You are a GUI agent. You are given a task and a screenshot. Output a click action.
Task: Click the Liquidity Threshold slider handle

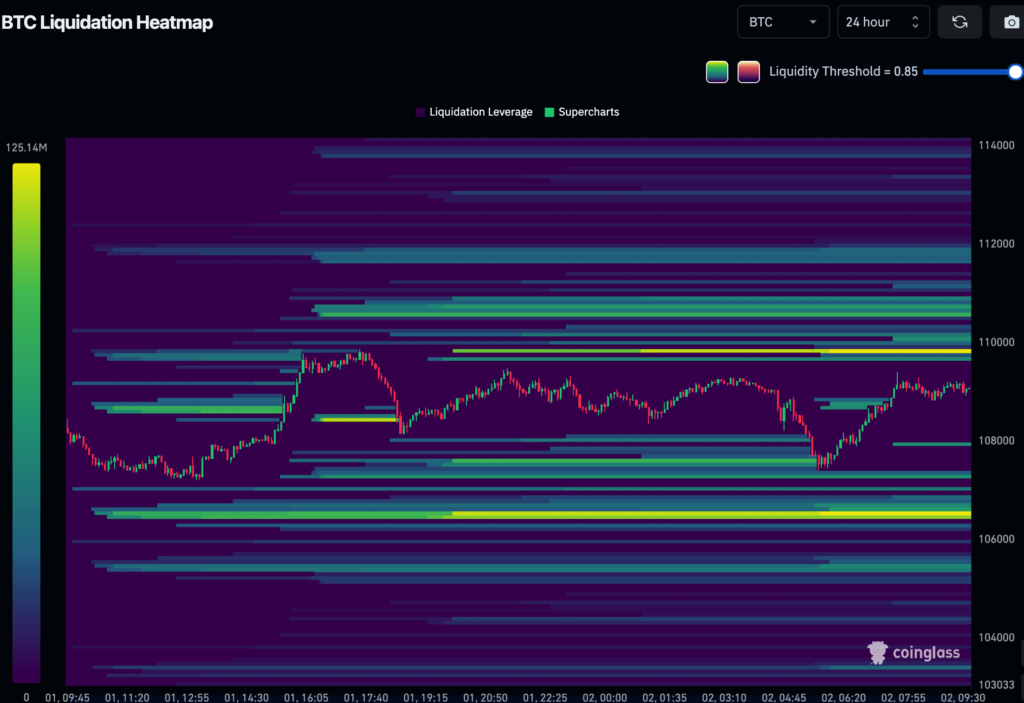(1016, 72)
